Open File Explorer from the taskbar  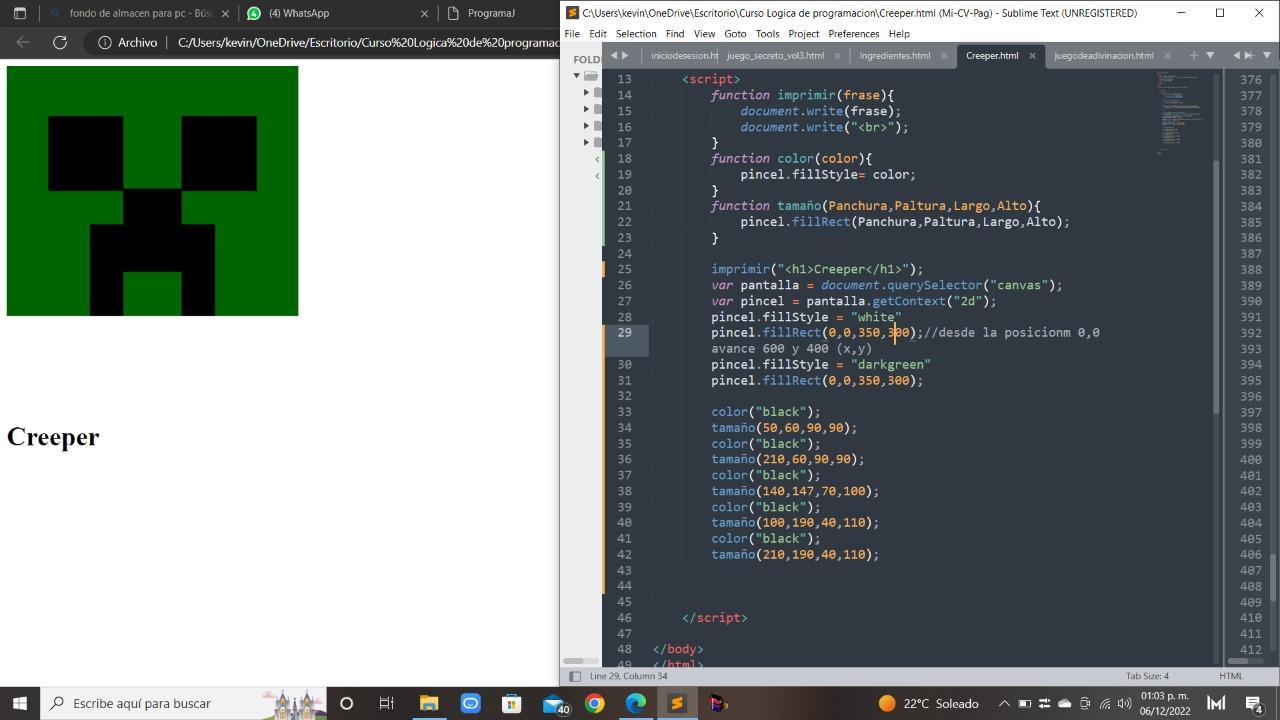[429, 703]
